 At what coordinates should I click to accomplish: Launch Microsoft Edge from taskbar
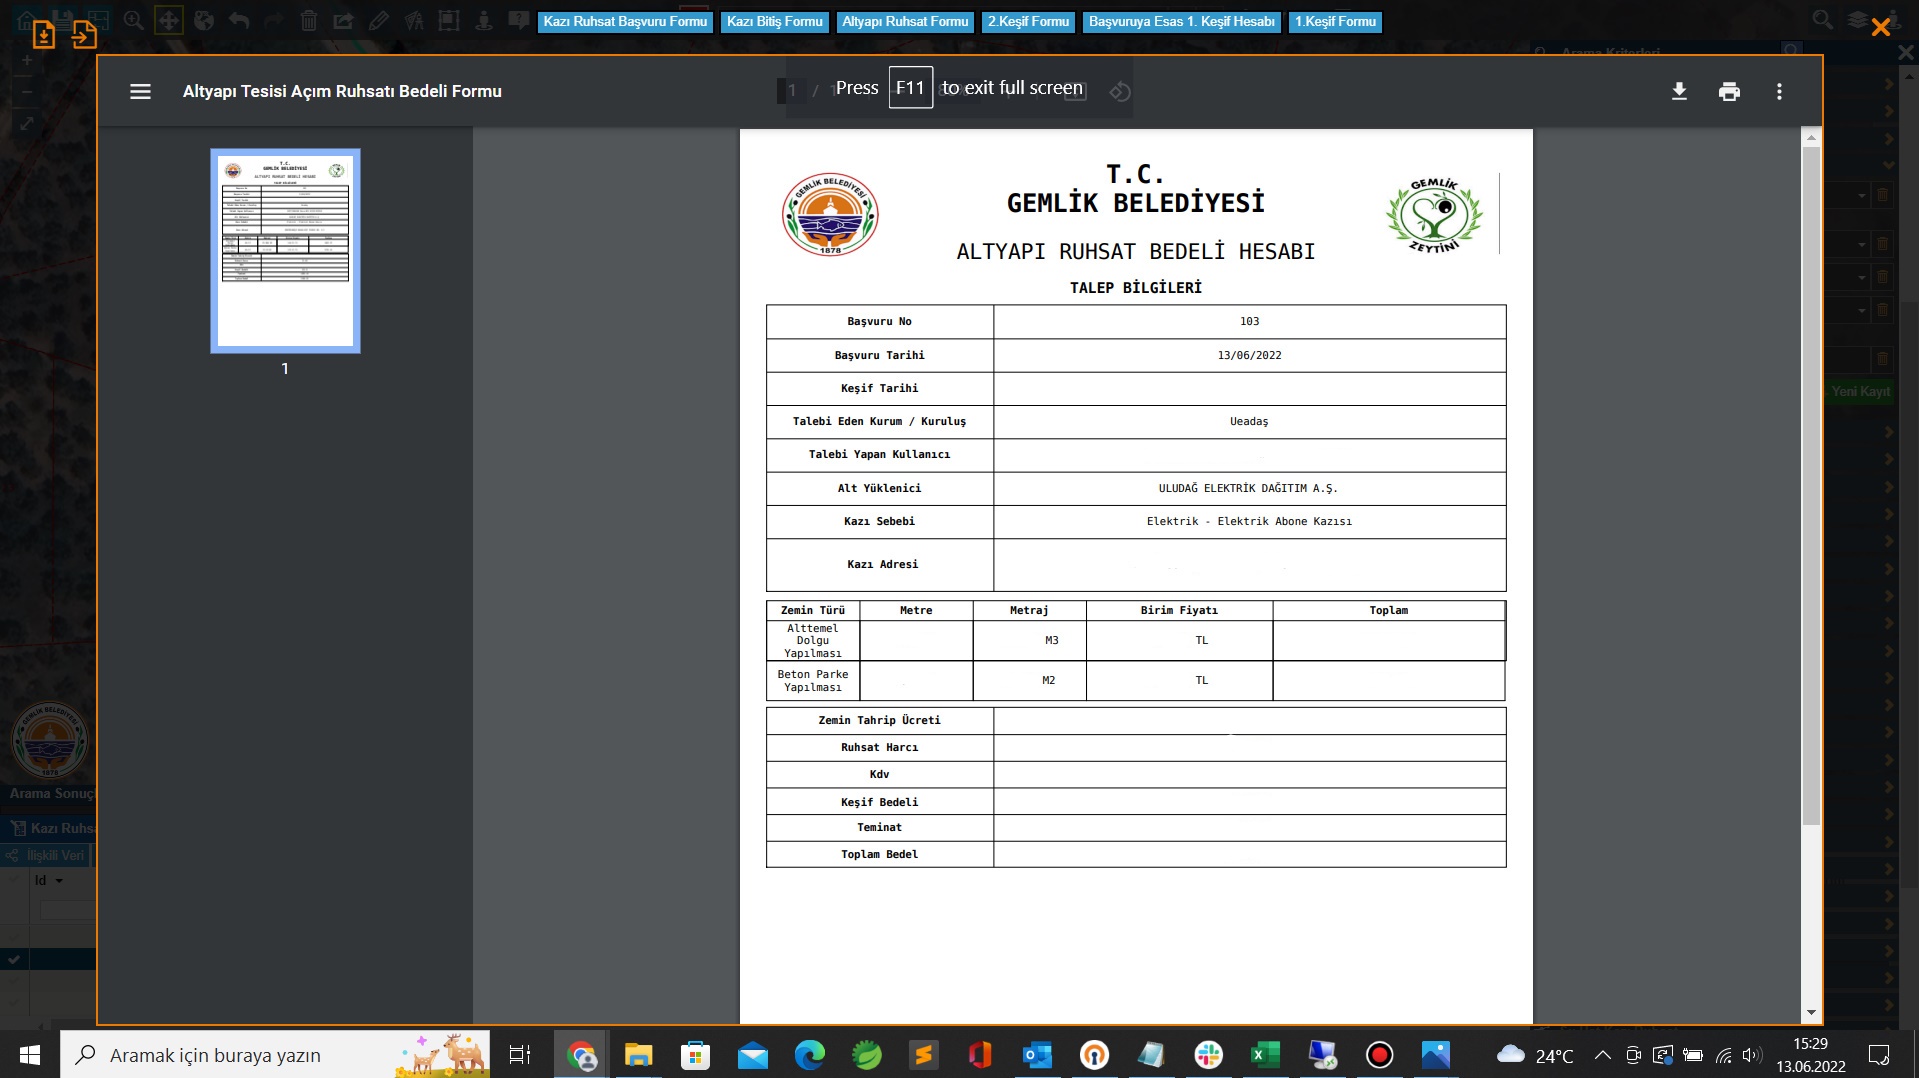click(809, 1055)
